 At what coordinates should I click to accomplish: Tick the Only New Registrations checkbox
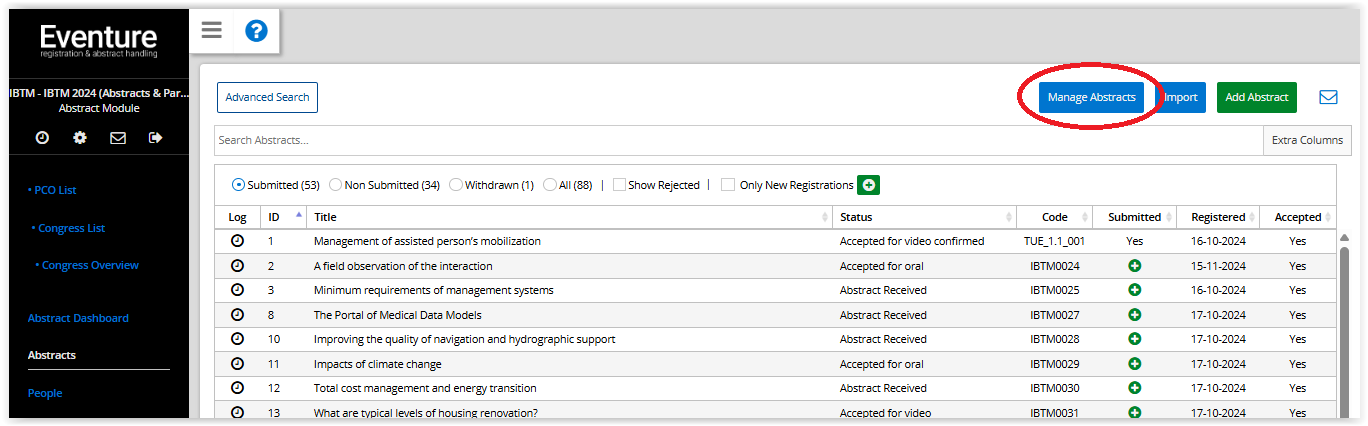[x=728, y=185]
